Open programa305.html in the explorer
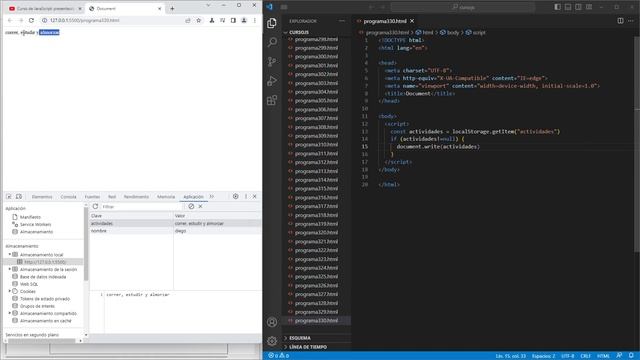 (x=316, y=101)
